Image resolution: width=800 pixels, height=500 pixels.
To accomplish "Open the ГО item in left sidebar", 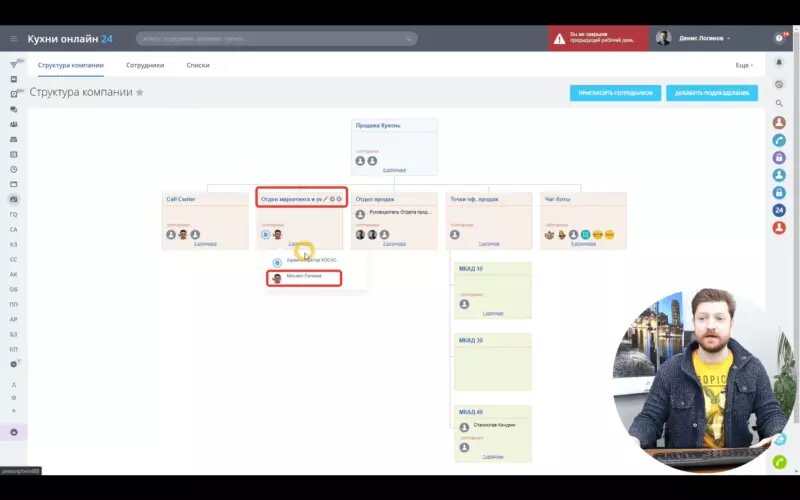I will point(14,215).
